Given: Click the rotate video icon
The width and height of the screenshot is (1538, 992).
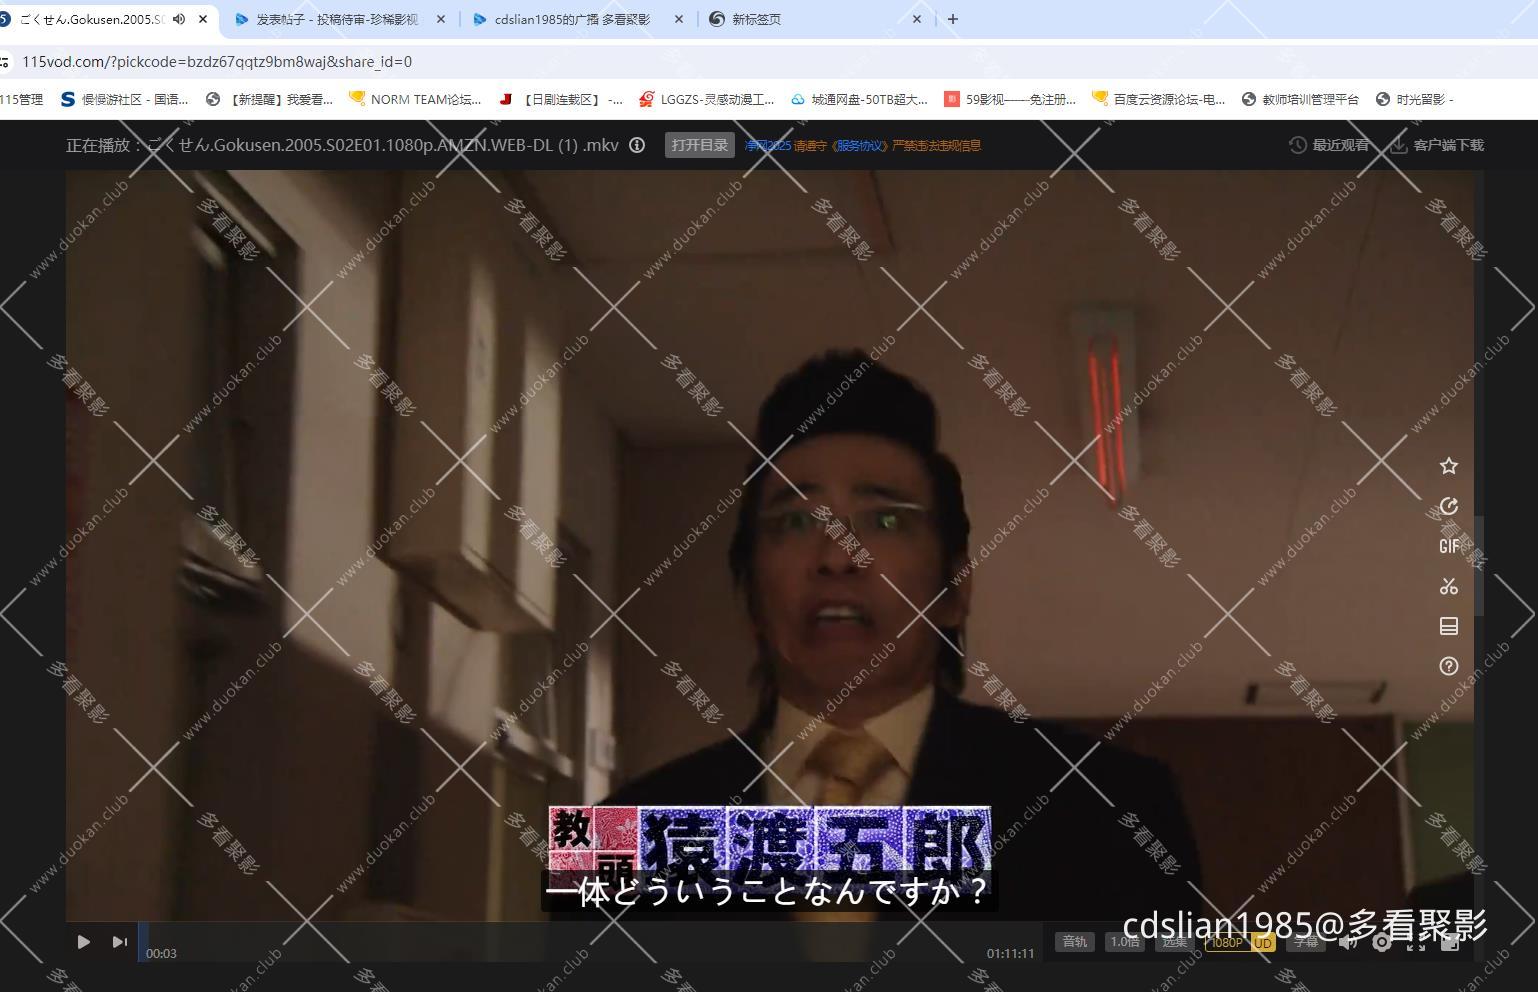Looking at the screenshot, I should point(1449,506).
